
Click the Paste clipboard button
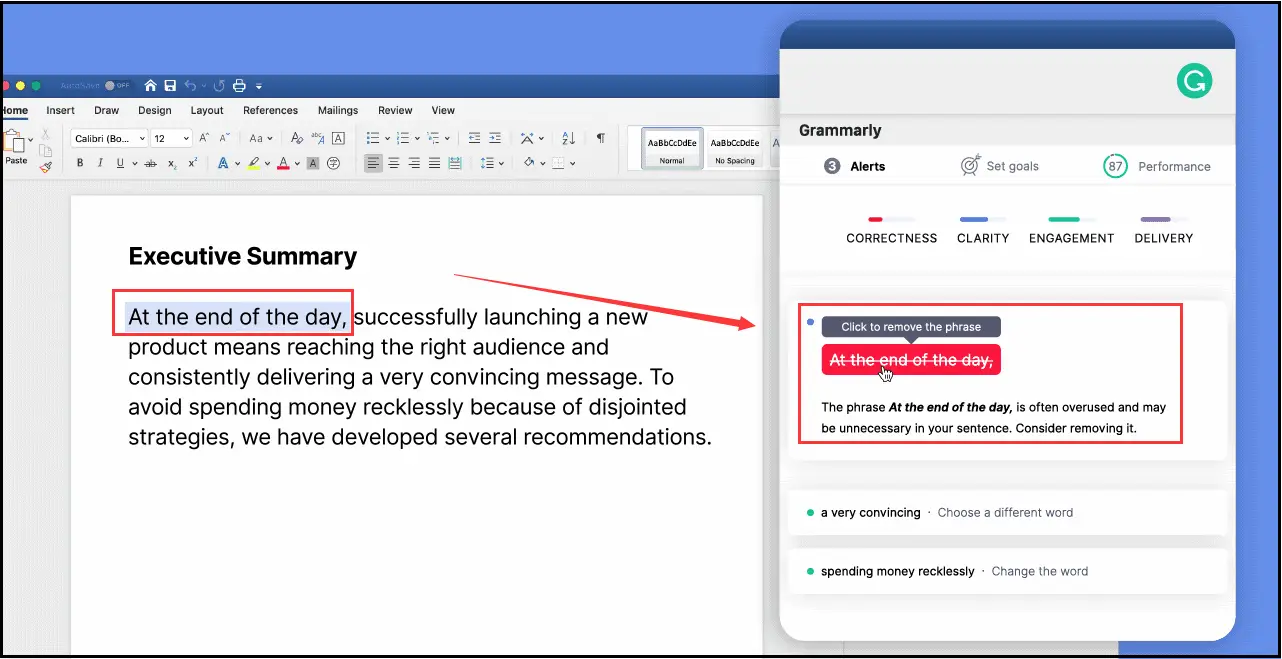pos(15,147)
